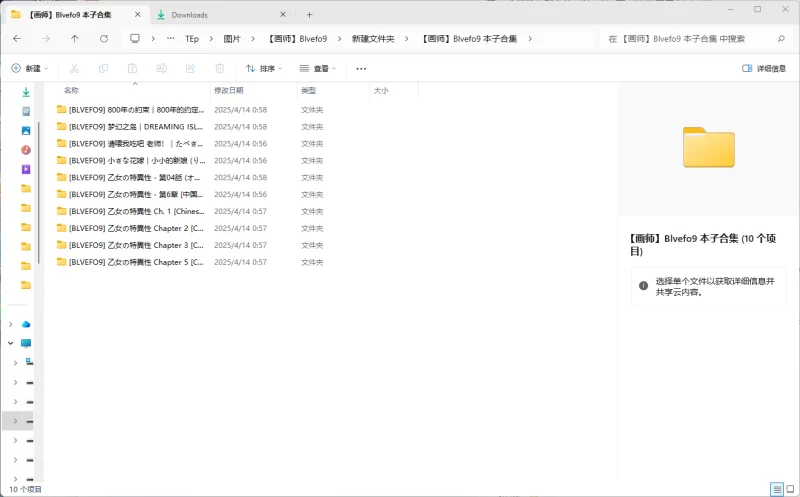Click the Back navigation arrow
The width and height of the screenshot is (800, 497).
point(17,38)
